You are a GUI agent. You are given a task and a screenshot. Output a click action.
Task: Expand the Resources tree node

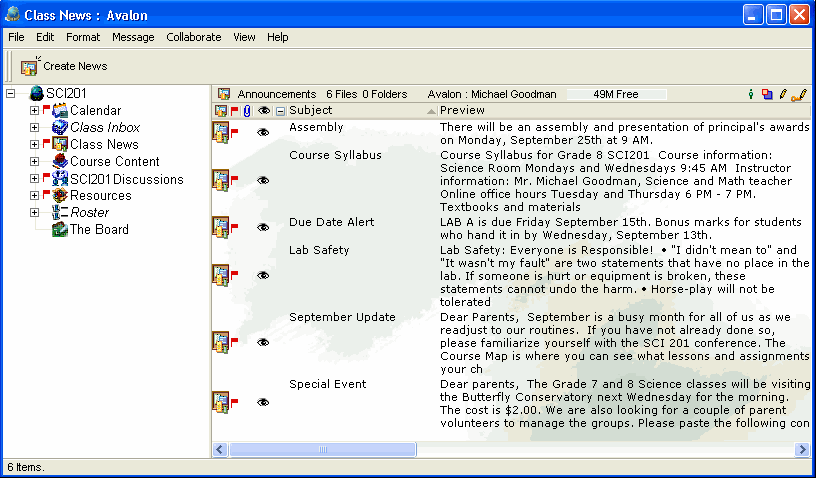pyautogui.click(x=34, y=196)
